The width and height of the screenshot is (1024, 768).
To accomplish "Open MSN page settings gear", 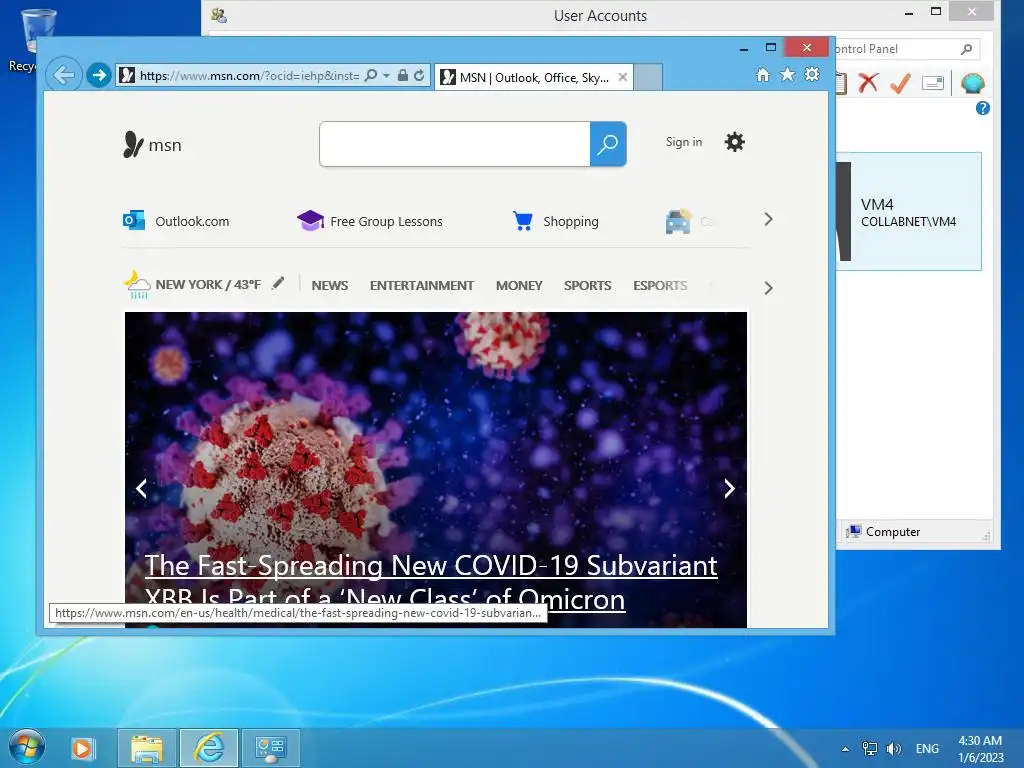I will click(x=735, y=142).
